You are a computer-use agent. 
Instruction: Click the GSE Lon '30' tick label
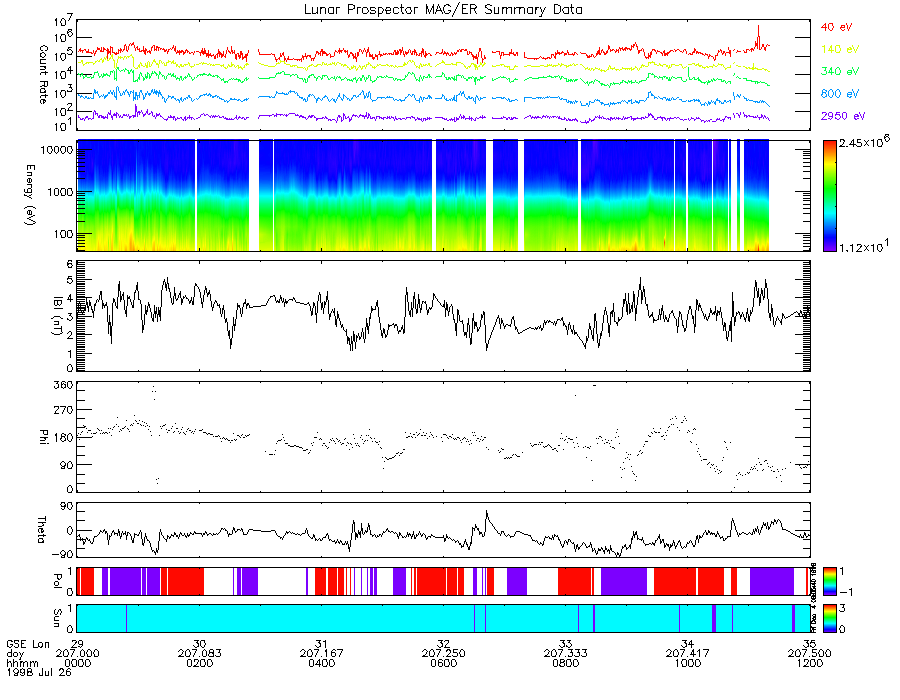click(199, 644)
